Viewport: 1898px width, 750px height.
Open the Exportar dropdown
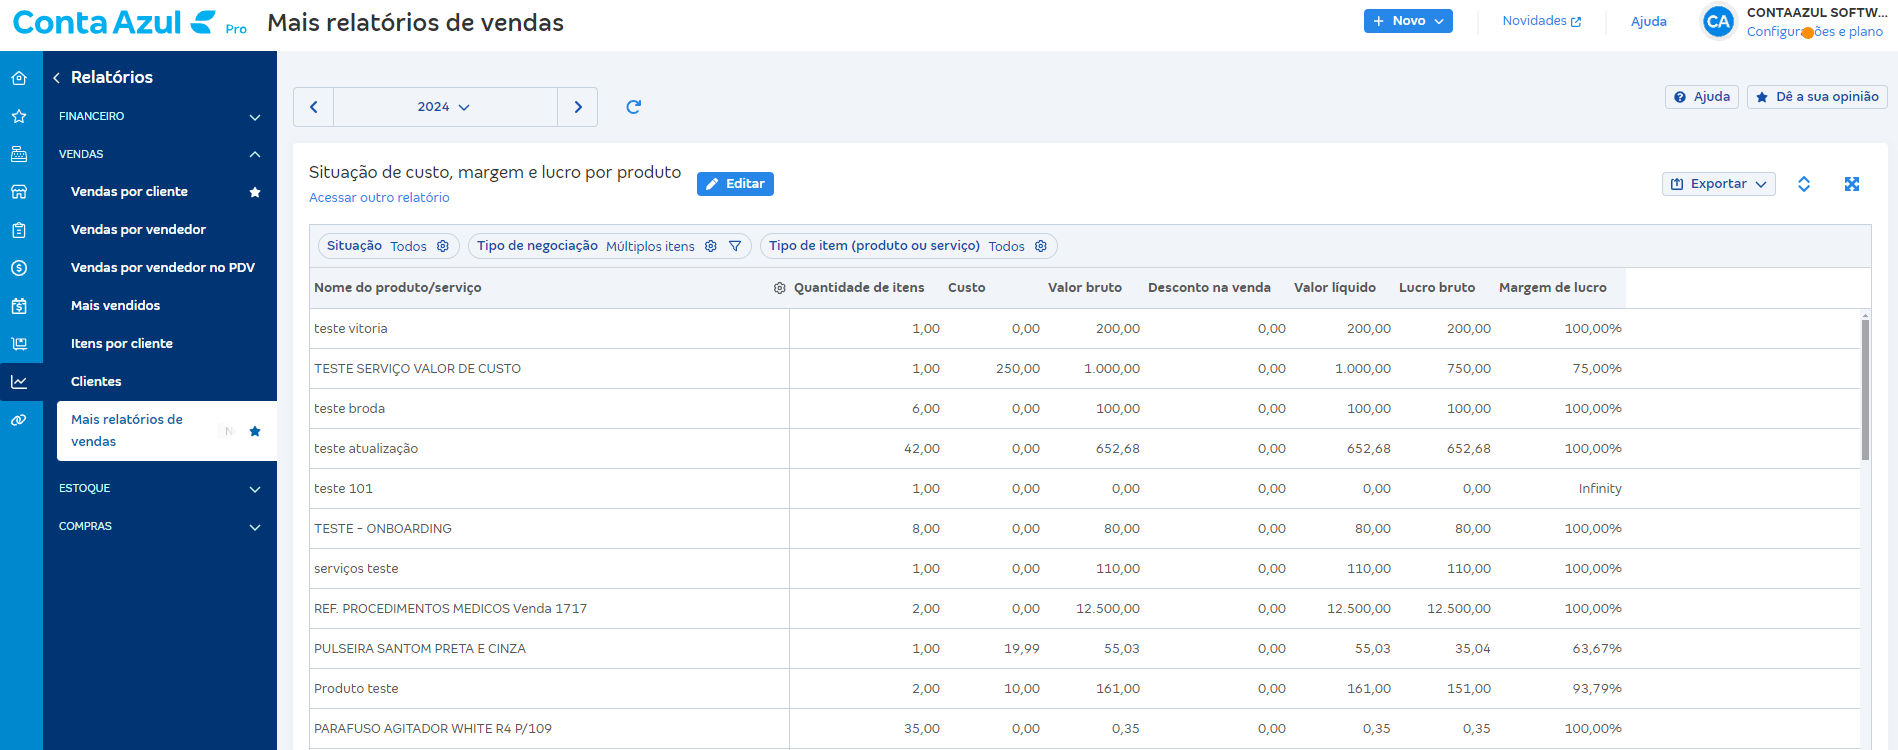tap(1718, 184)
